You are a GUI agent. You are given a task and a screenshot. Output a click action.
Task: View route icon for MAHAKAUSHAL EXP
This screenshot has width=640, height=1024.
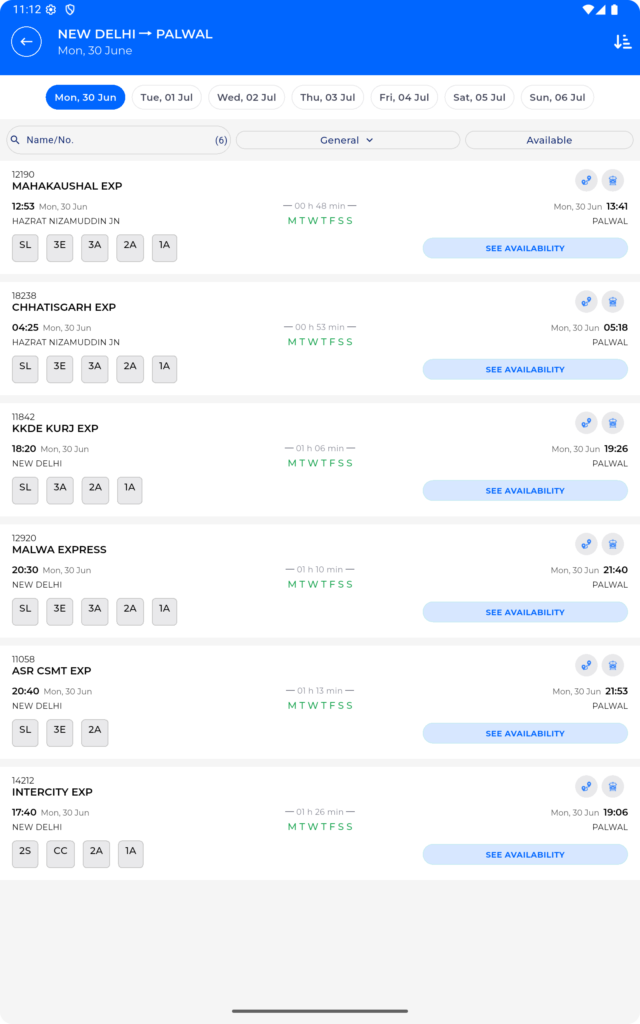point(586,180)
